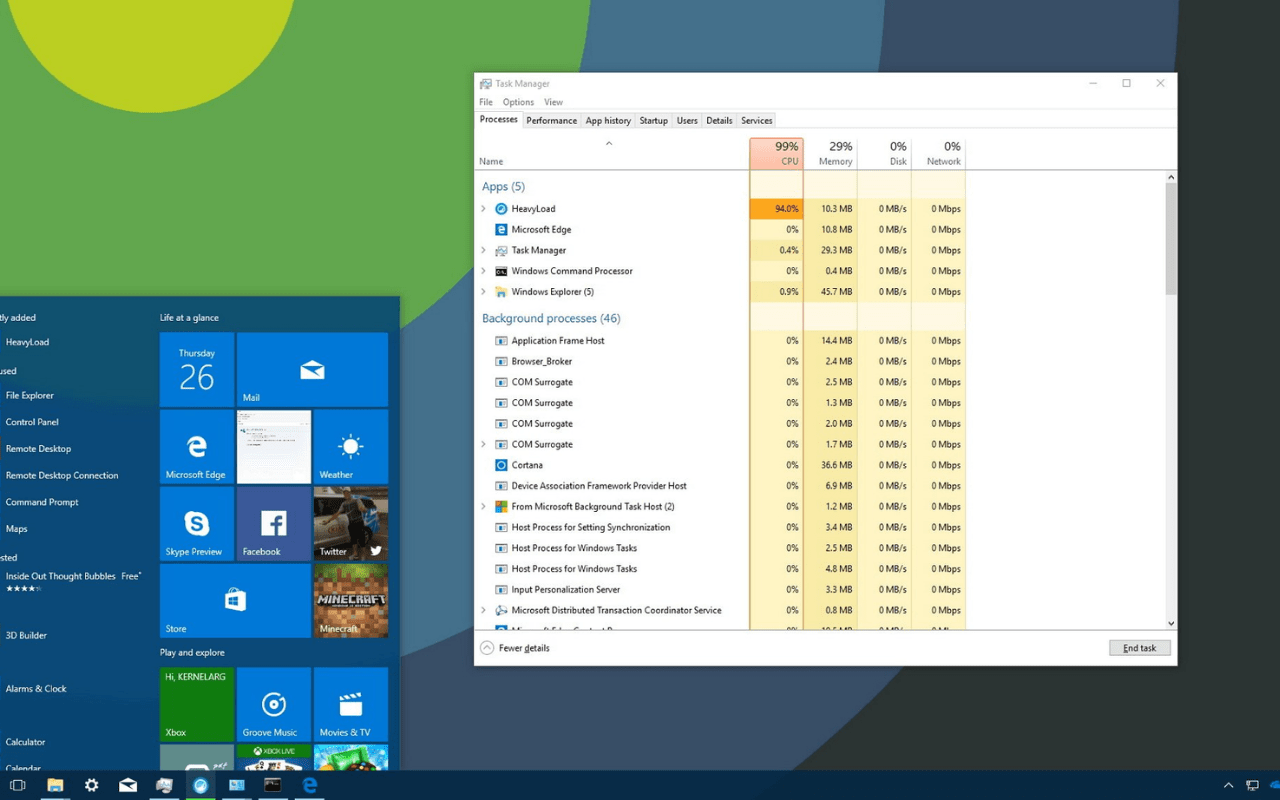Select the Cortana background process icon
This screenshot has height=800, width=1280.
pos(501,465)
